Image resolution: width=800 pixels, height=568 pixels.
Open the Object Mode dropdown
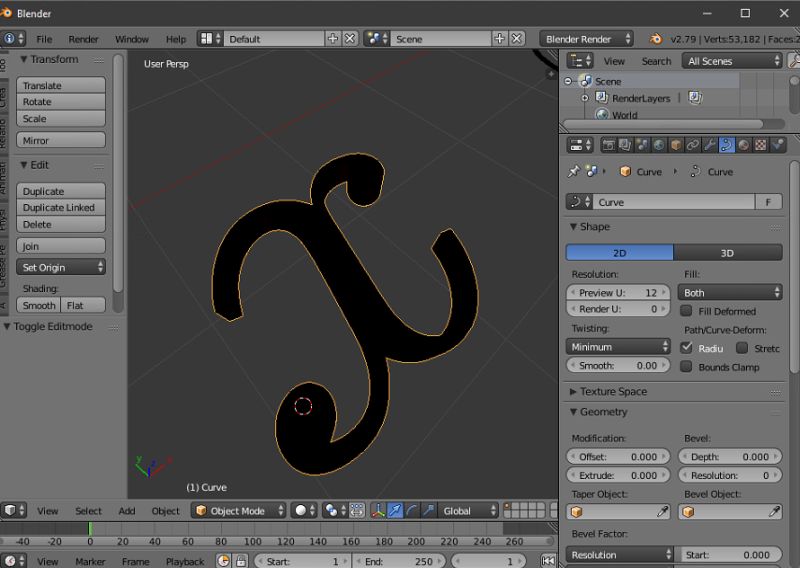[238, 510]
